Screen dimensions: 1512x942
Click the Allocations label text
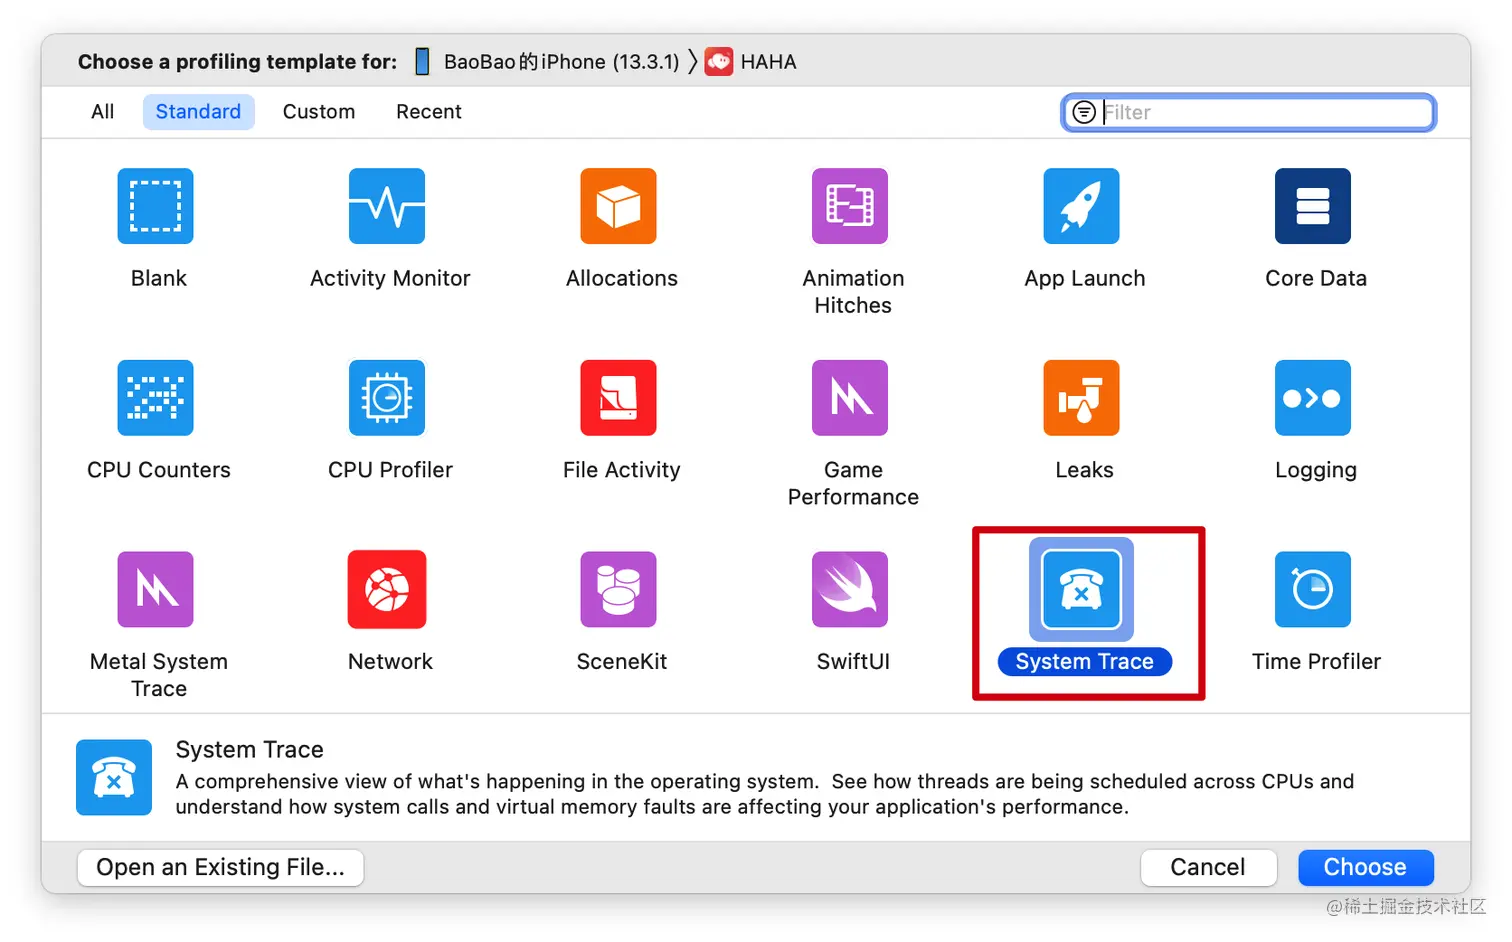pos(622,278)
